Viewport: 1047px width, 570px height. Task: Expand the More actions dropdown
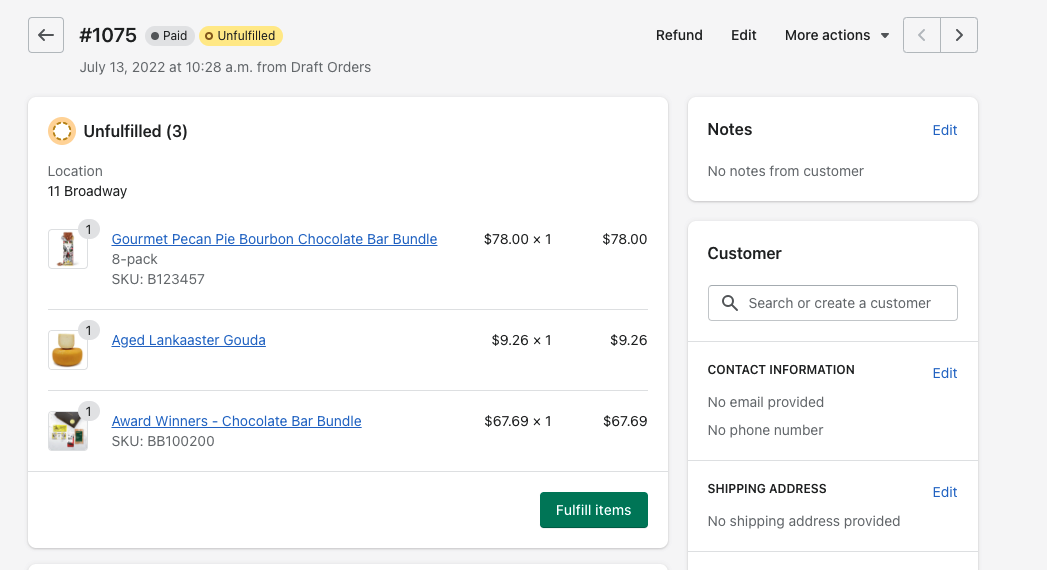[x=837, y=35]
